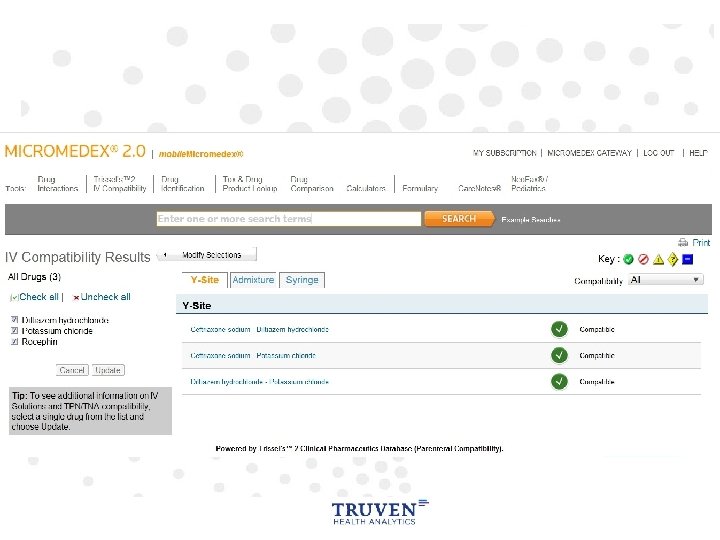Click the Example Searches link
This screenshot has height=540, width=720.
pos(531,220)
